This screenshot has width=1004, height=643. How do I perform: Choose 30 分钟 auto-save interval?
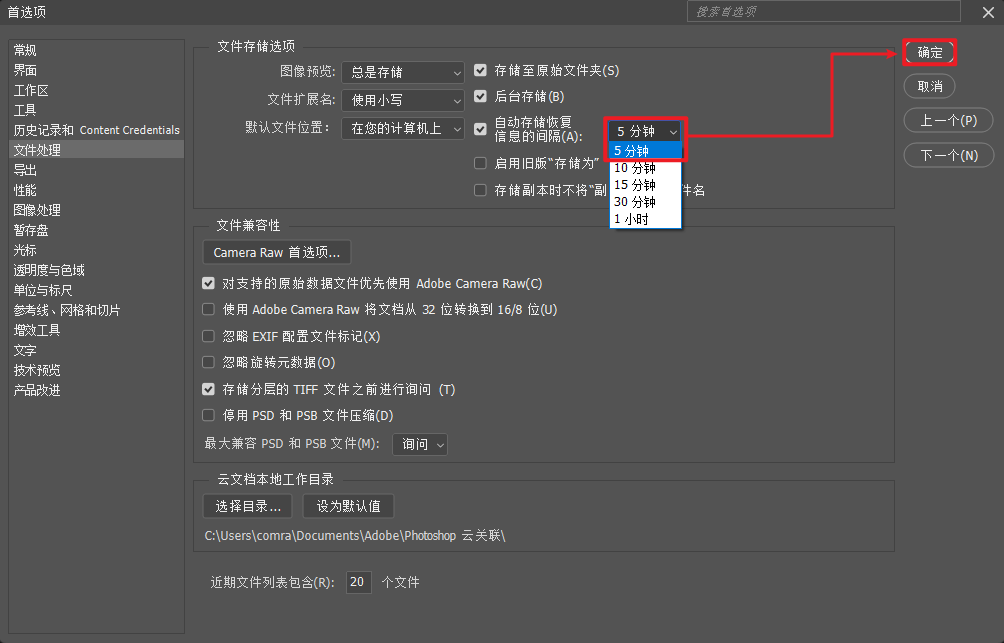click(645, 202)
